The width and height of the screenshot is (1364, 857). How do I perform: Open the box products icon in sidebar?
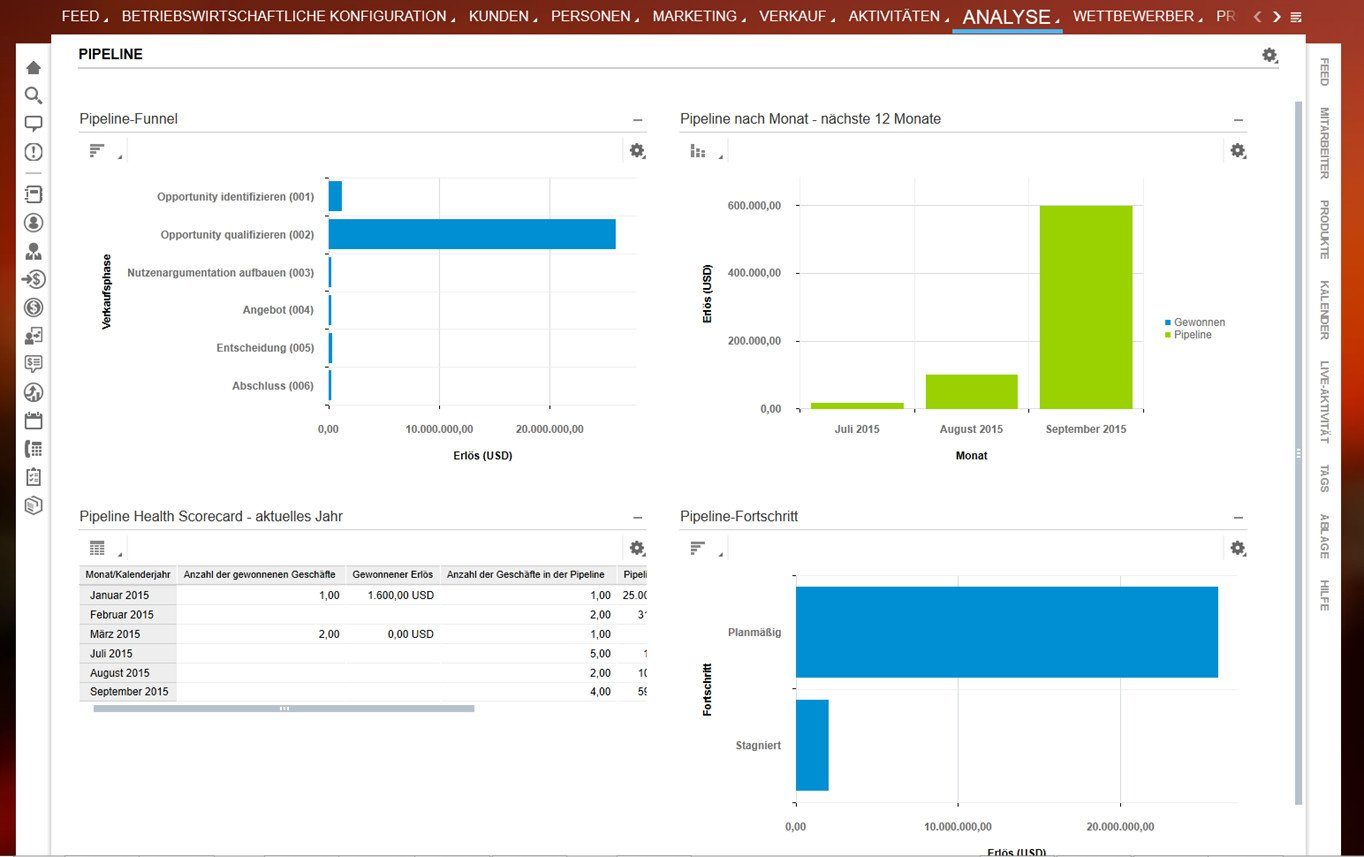coord(33,505)
